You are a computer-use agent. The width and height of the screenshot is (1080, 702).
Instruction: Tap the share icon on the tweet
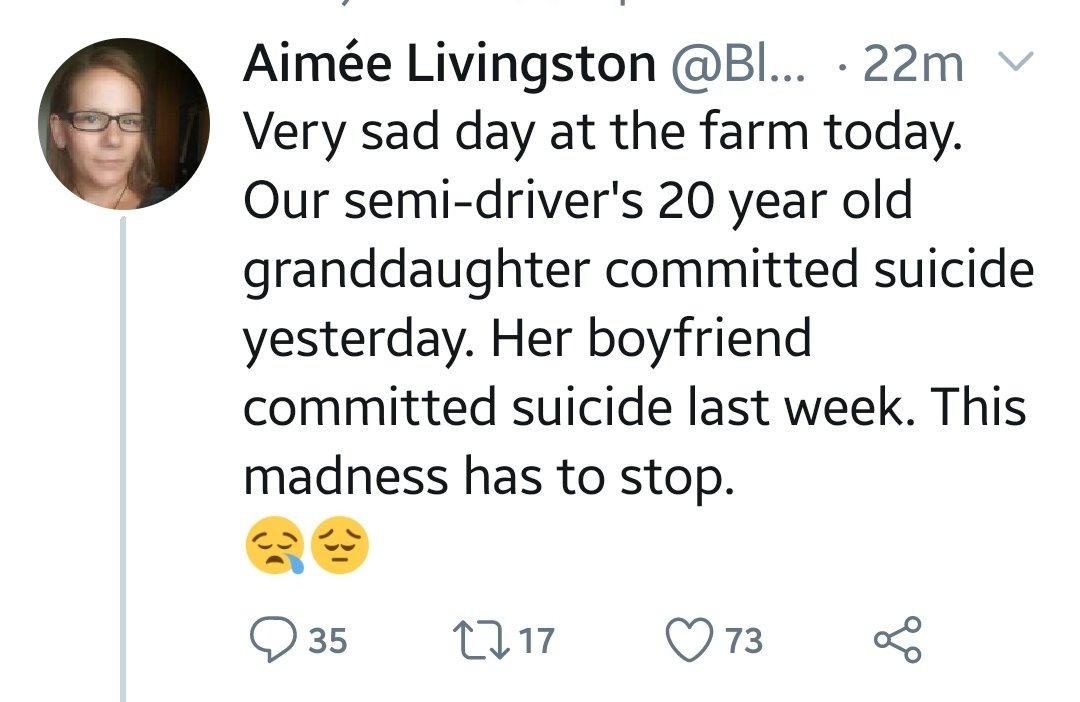tap(897, 640)
